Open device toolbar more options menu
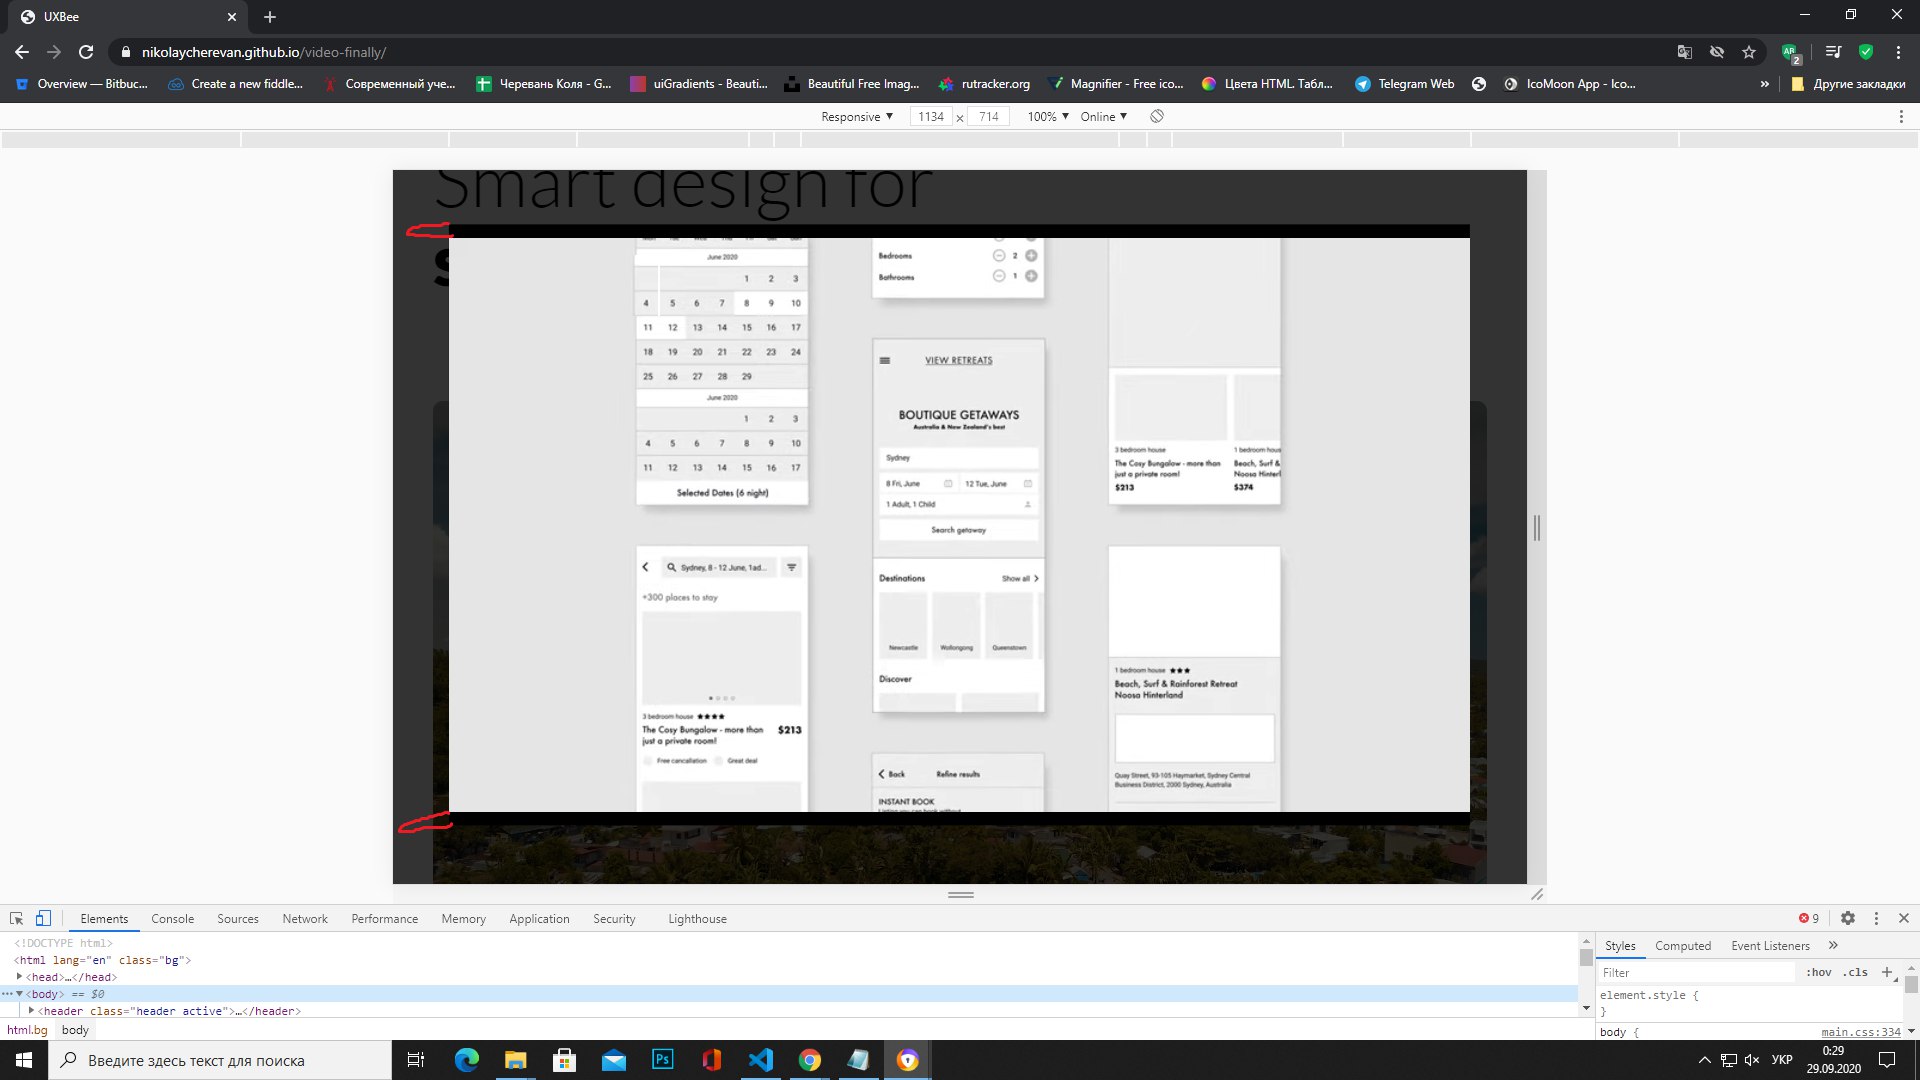The image size is (1920, 1080). [1901, 117]
